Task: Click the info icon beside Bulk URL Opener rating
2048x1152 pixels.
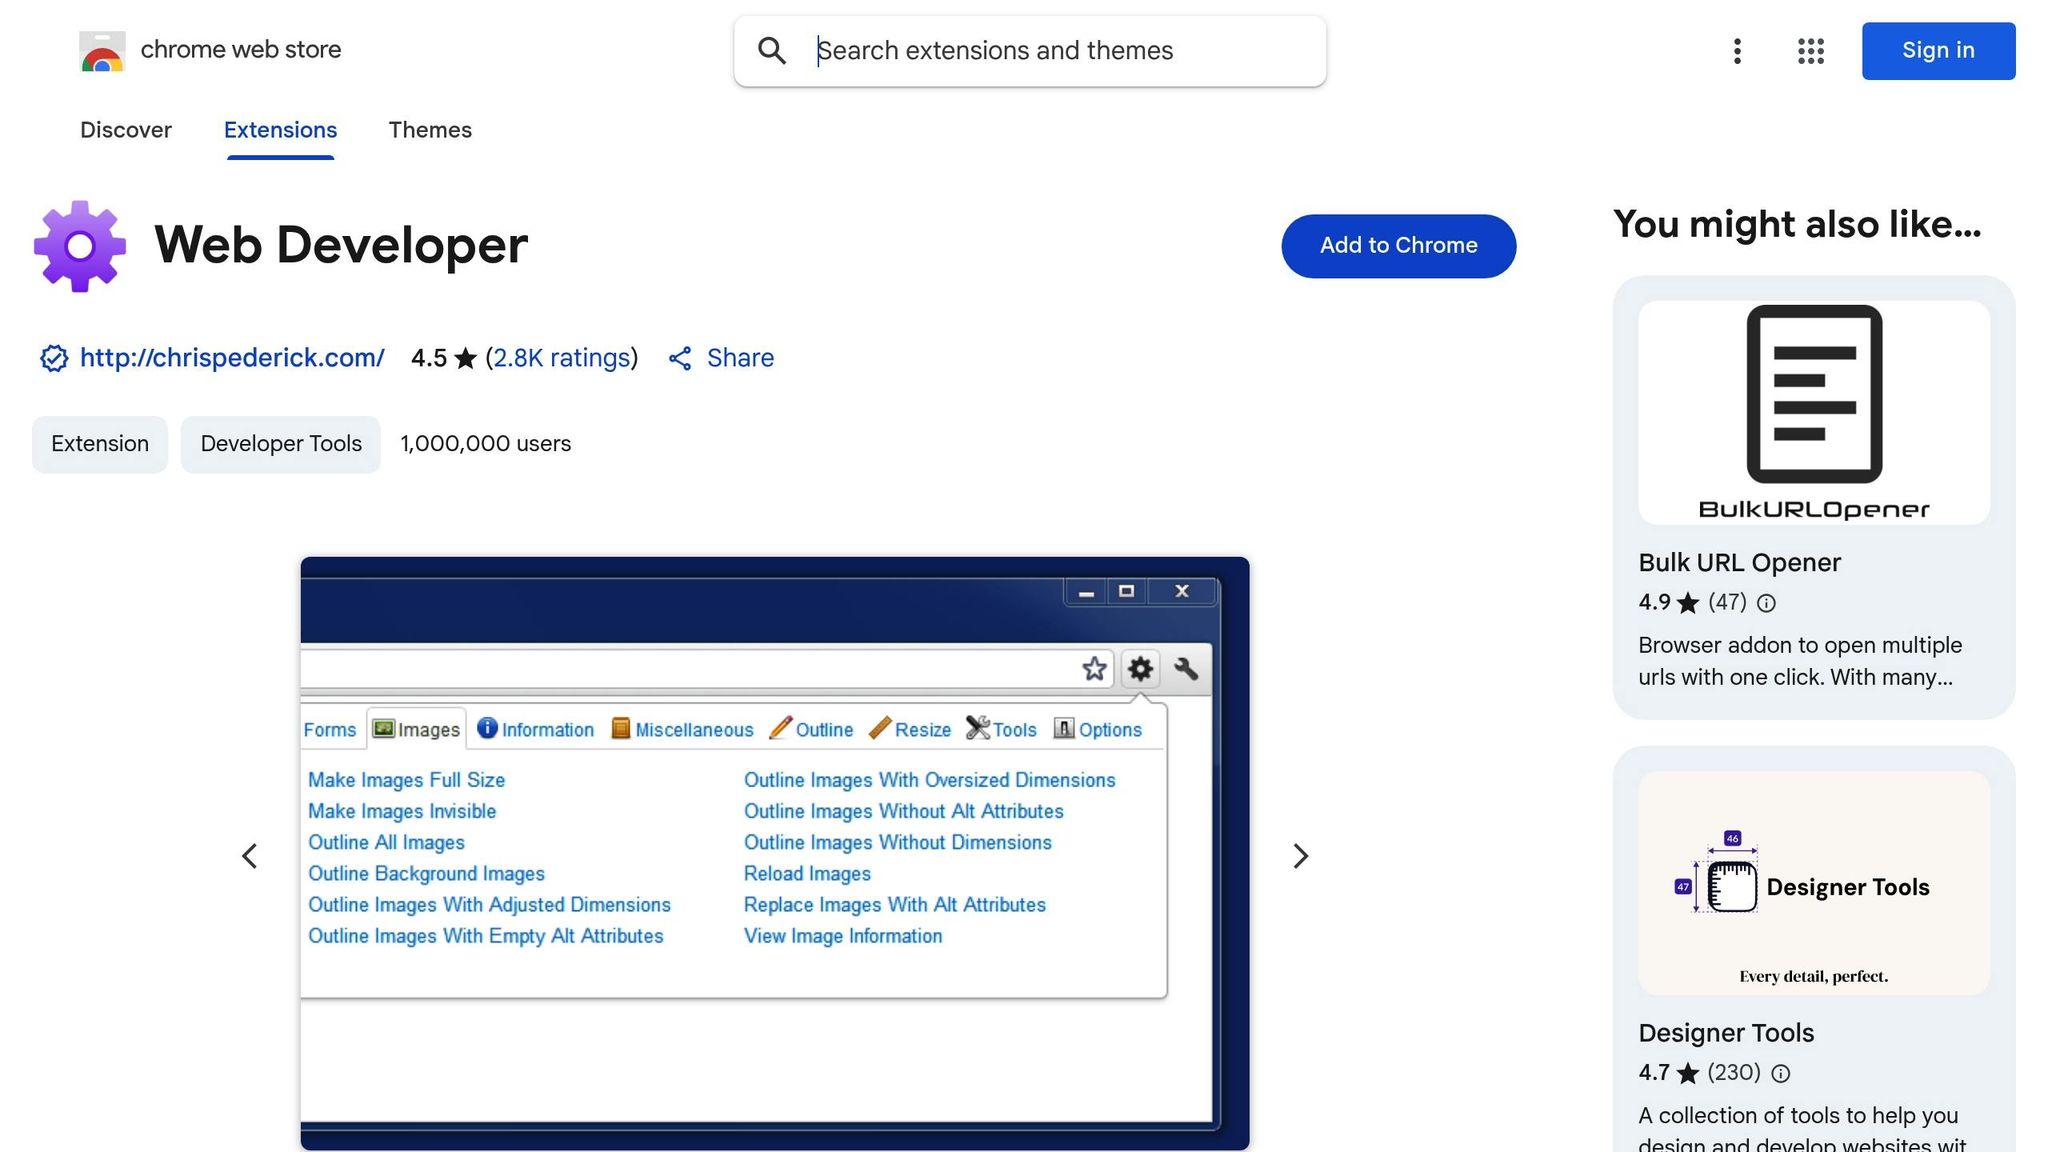Action: (1767, 603)
